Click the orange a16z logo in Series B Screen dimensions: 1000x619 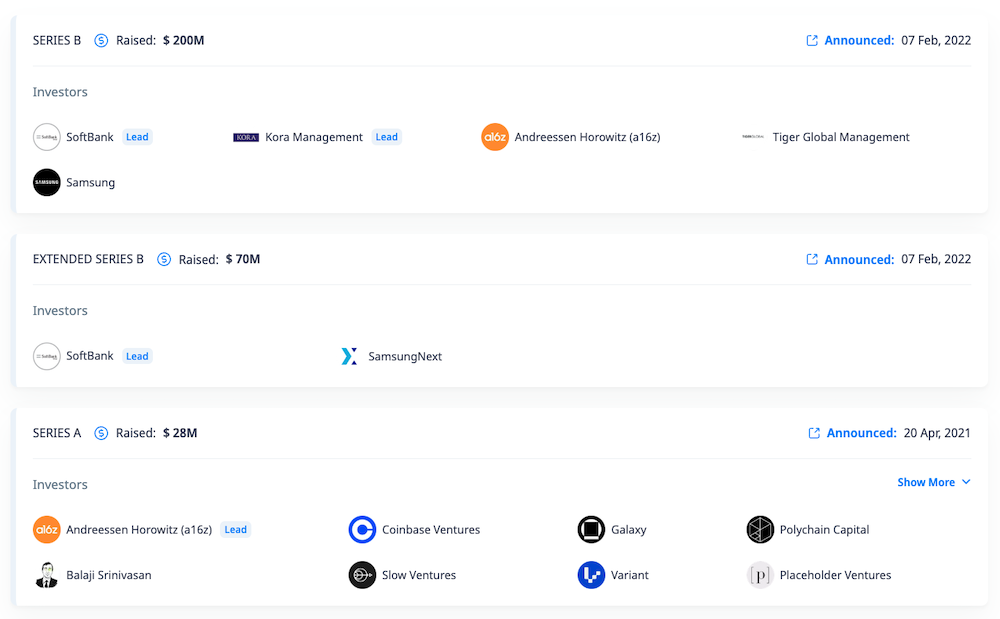point(495,137)
